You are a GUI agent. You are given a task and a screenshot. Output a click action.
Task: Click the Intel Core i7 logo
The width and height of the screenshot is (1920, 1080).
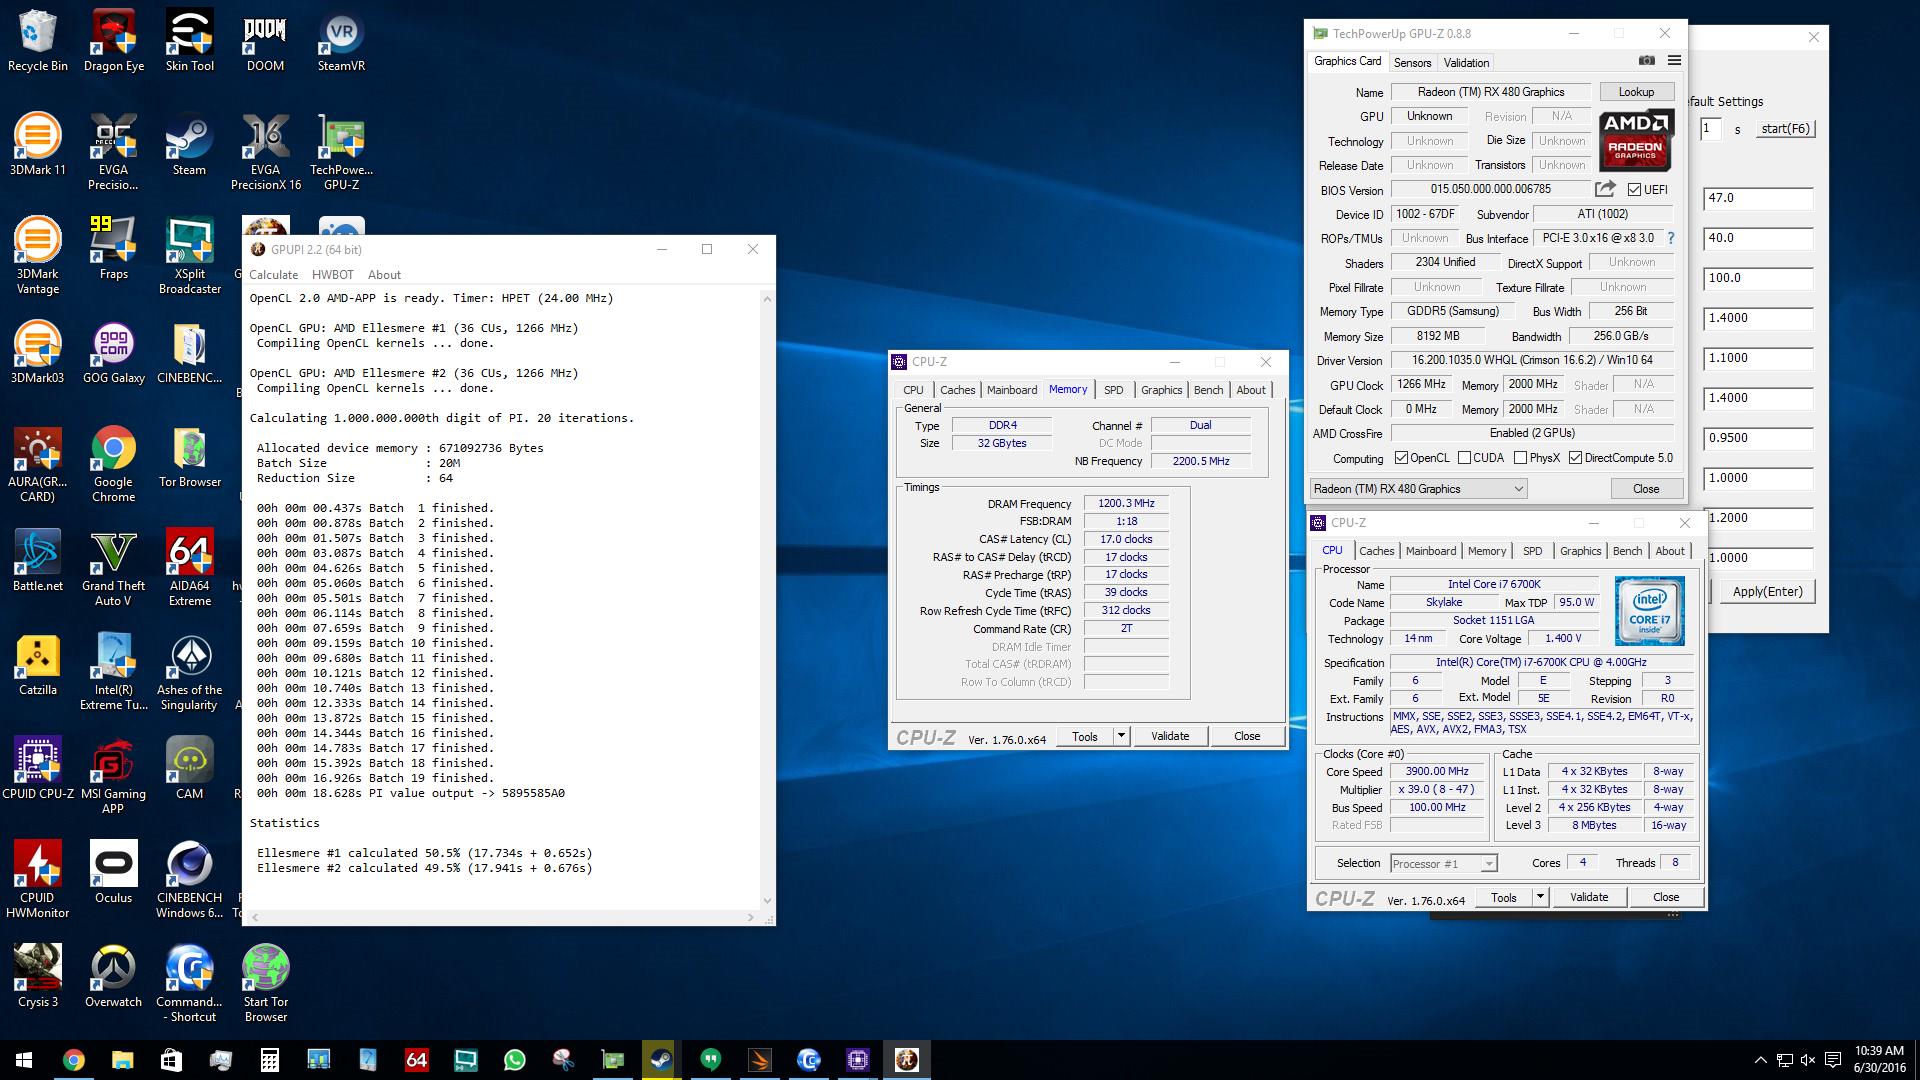click(x=1649, y=610)
